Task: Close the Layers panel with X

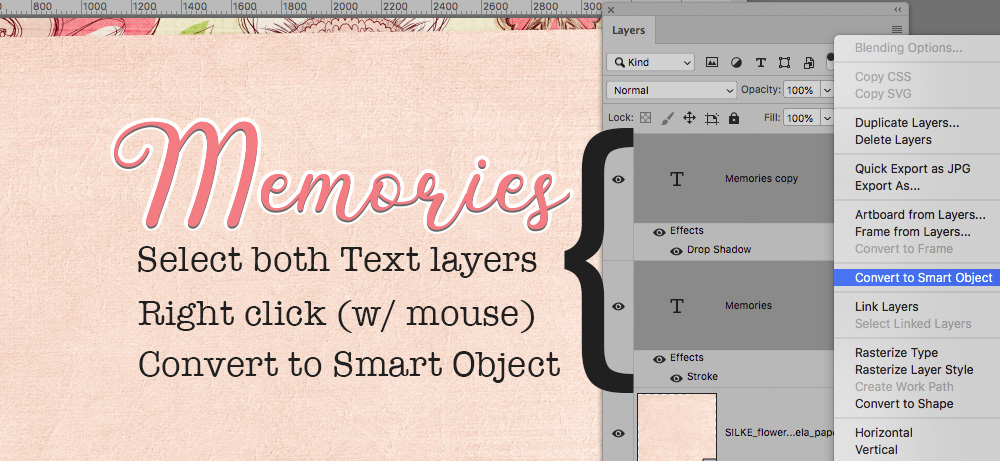Action: pos(611,10)
